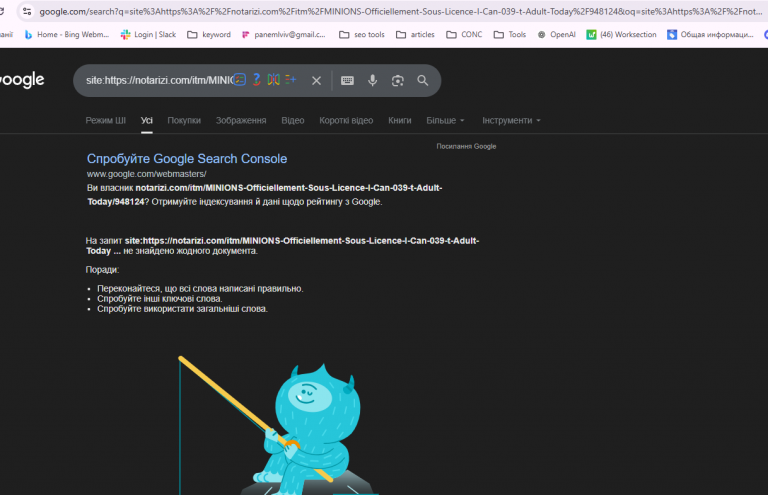Click the browser address bar URL
The width and height of the screenshot is (768, 495).
[401, 11]
